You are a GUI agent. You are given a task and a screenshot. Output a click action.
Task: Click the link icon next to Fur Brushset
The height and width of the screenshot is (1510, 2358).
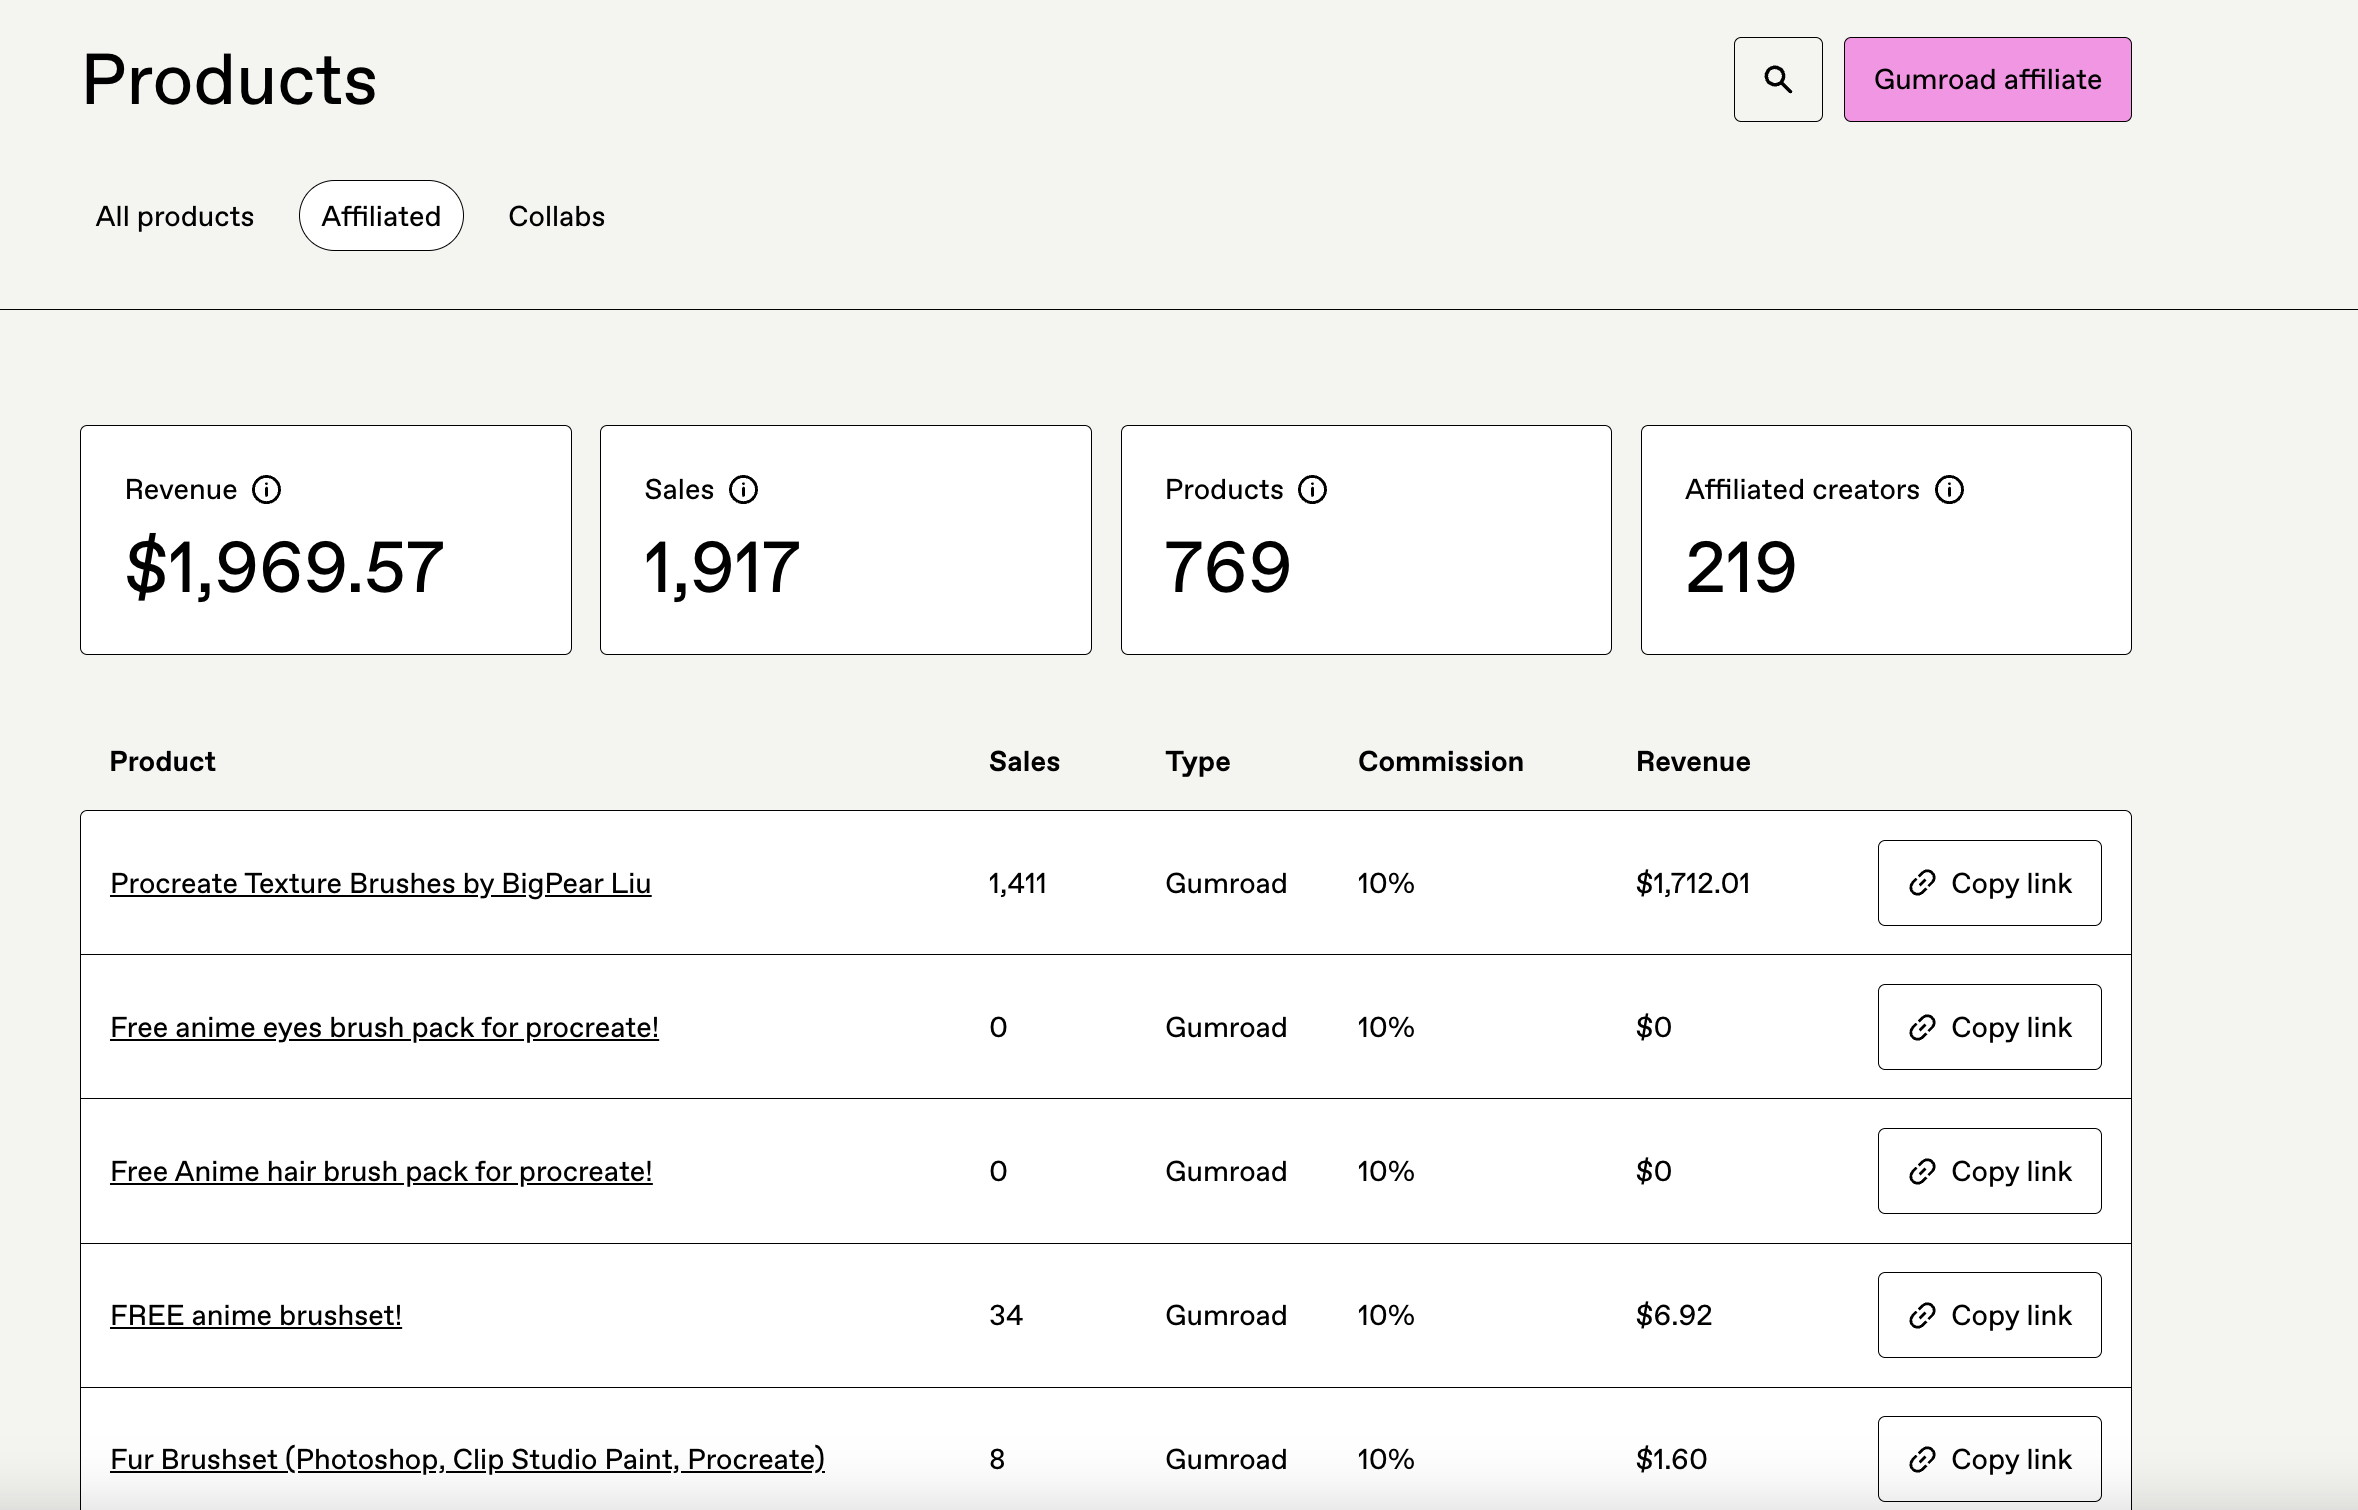click(1921, 1458)
